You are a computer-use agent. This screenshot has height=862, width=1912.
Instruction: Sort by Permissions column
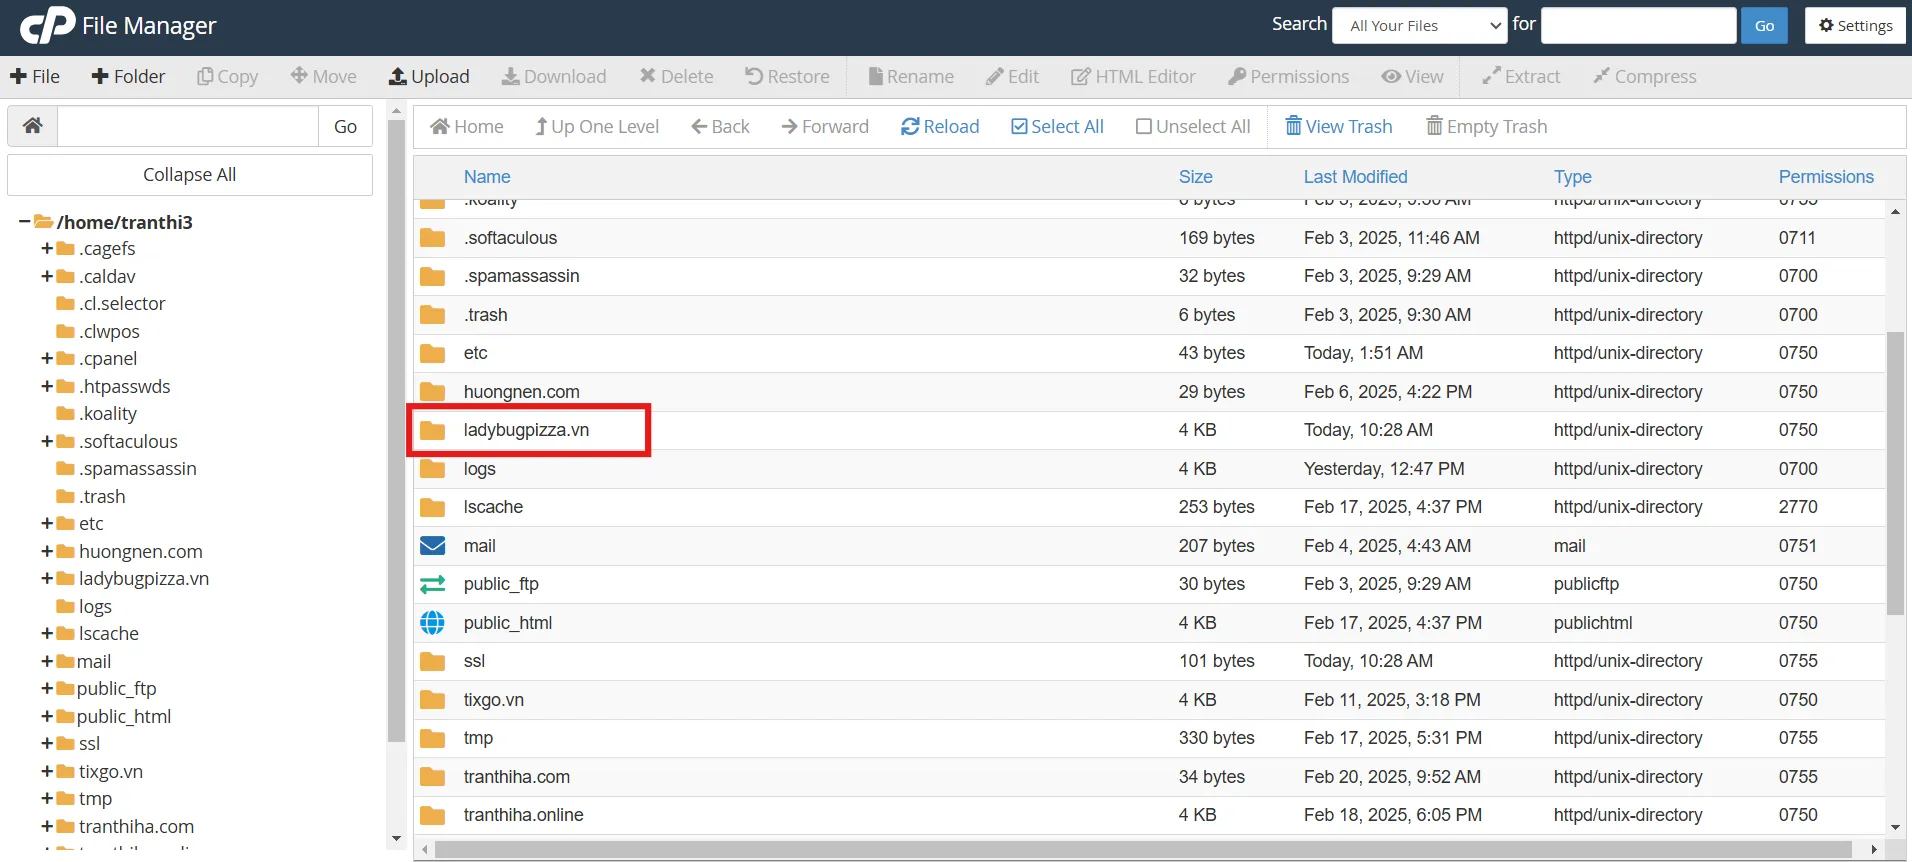(x=1826, y=177)
